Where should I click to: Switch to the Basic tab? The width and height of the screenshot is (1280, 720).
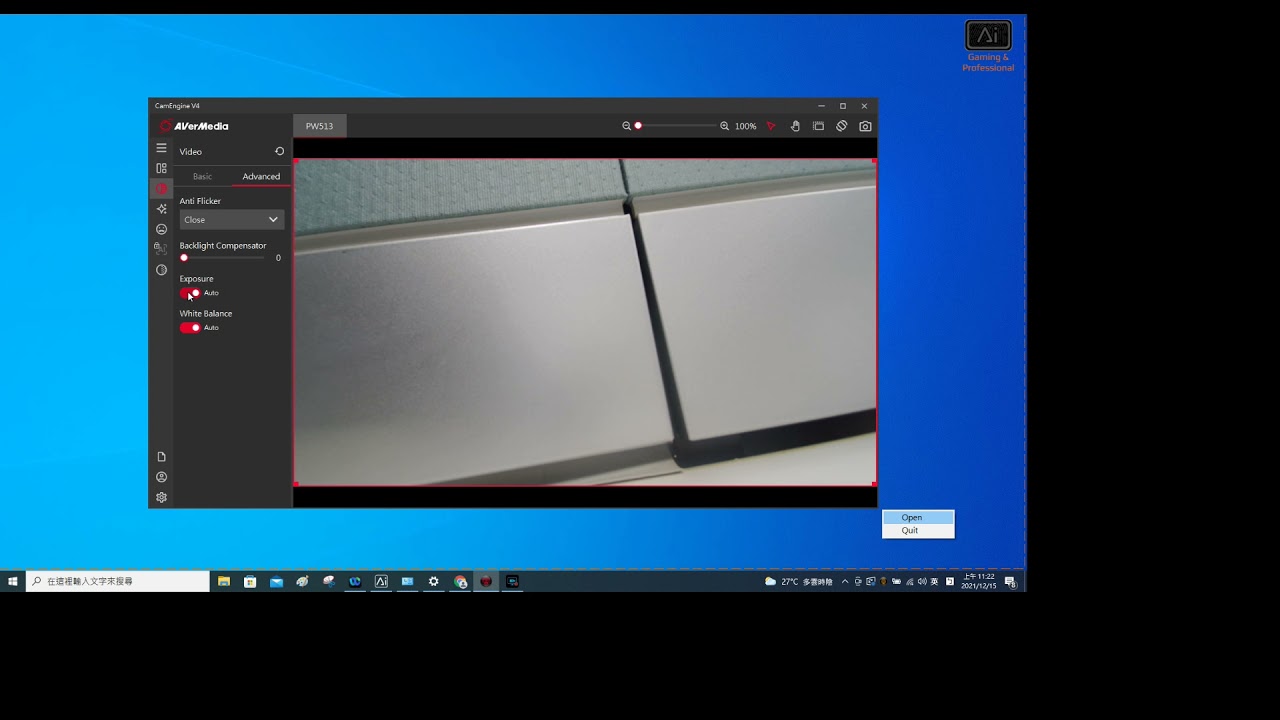point(202,176)
